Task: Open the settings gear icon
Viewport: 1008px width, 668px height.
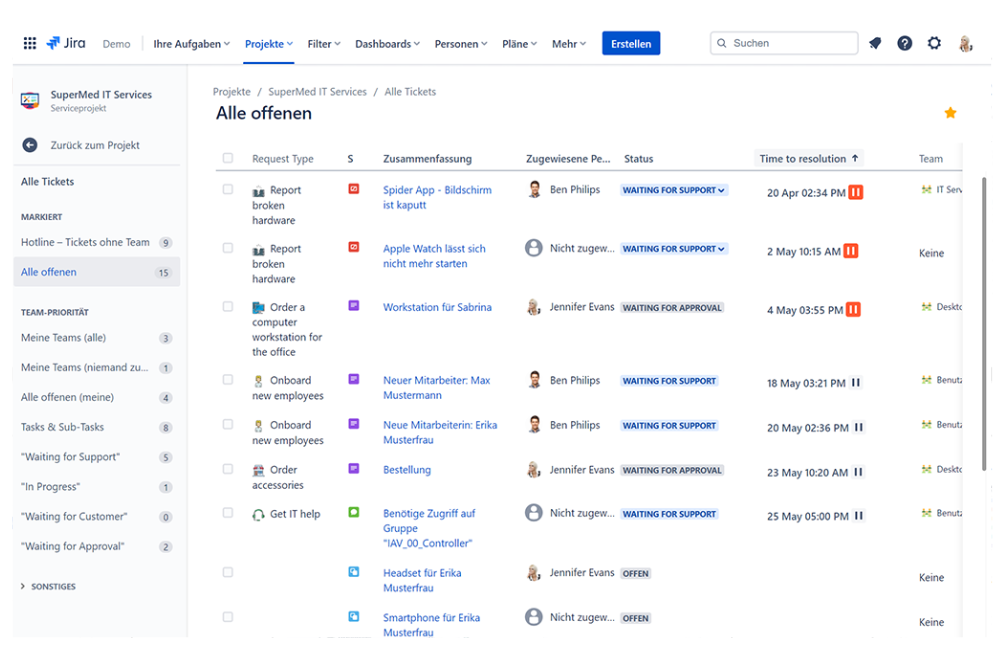Action: pyautogui.click(x=934, y=44)
